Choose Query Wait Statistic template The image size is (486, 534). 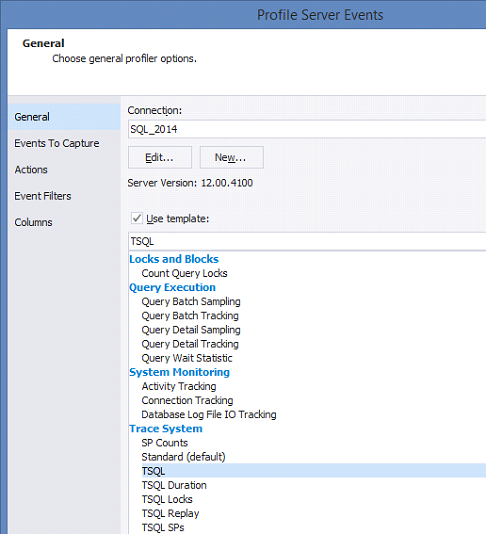(x=187, y=358)
